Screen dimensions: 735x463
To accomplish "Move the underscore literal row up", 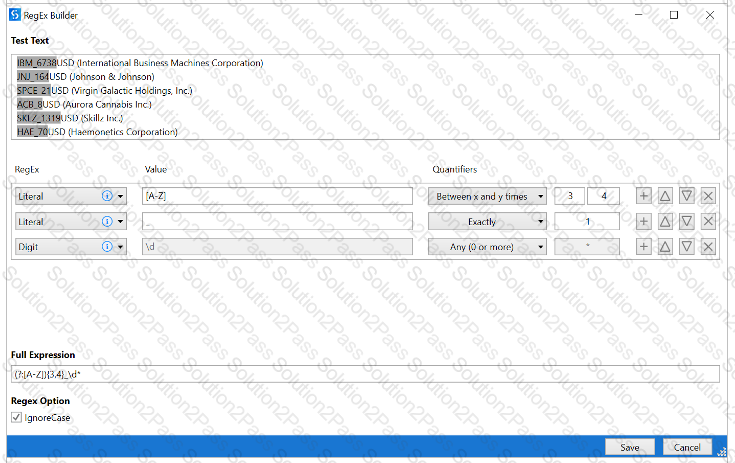I will click(x=665, y=221).
